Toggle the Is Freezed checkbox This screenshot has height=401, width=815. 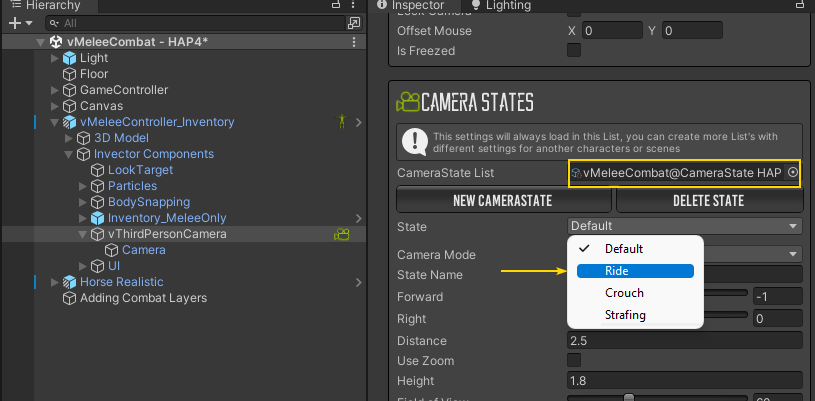coord(574,50)
